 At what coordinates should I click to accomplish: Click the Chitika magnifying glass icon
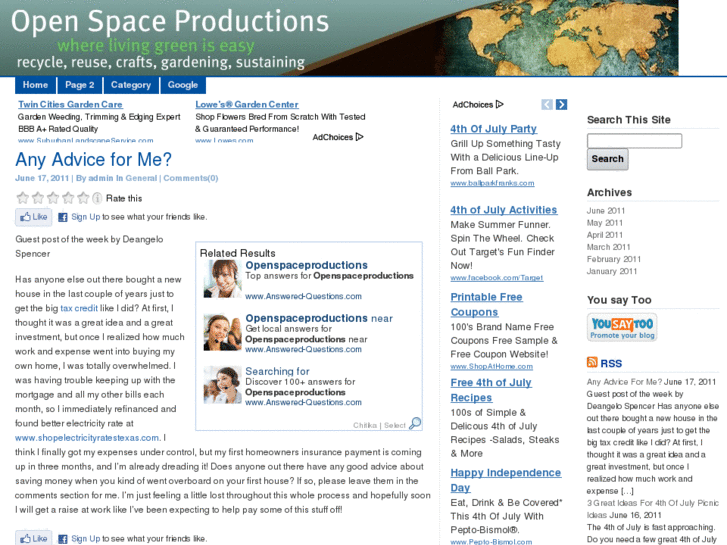click(x=416, y=424)
